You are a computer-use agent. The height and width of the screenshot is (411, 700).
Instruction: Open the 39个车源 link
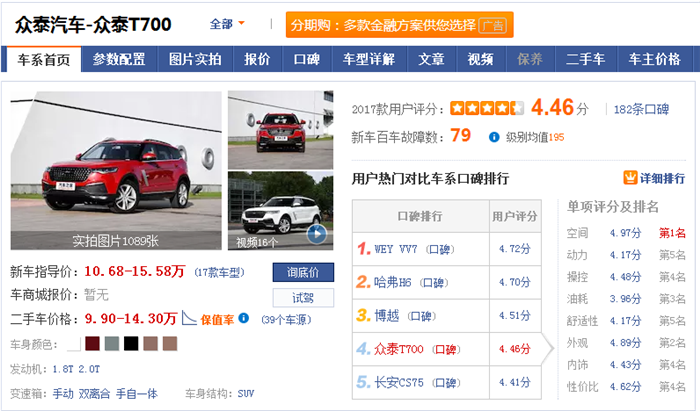286,320
